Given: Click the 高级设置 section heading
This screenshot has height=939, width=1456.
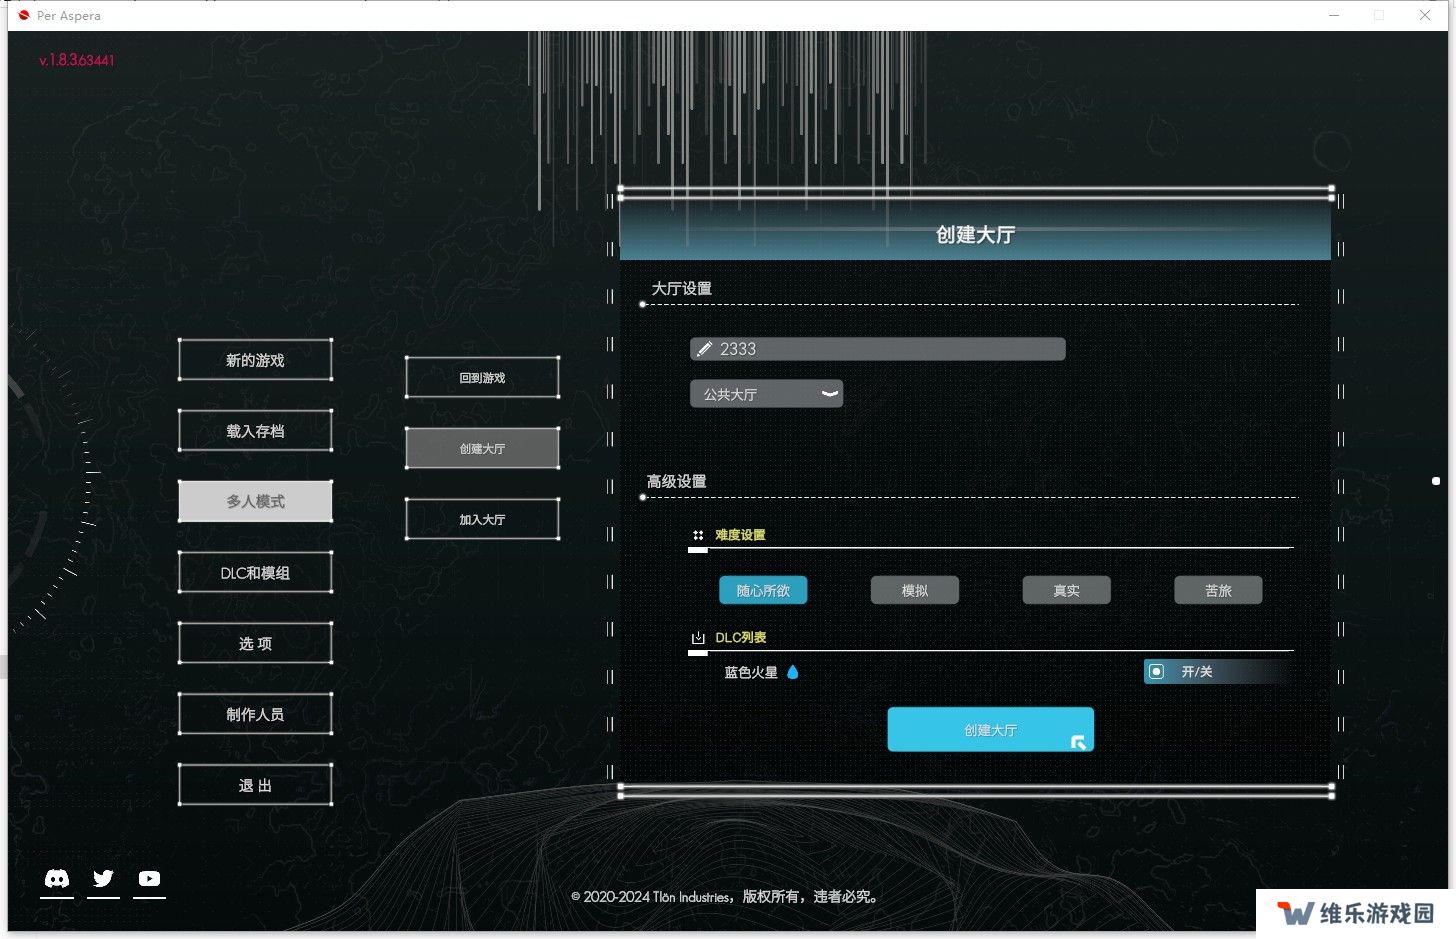Looking at the screenshot, I should 677,481.
